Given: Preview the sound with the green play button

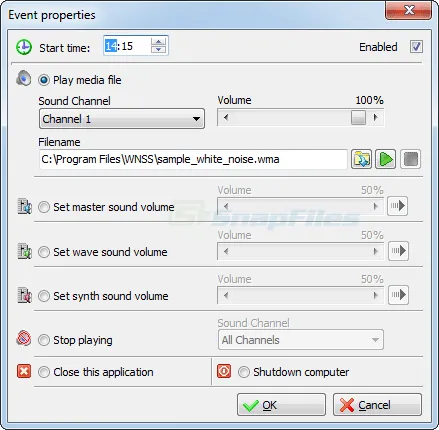Looking at the screenshot, I should (x=386, y=159).
